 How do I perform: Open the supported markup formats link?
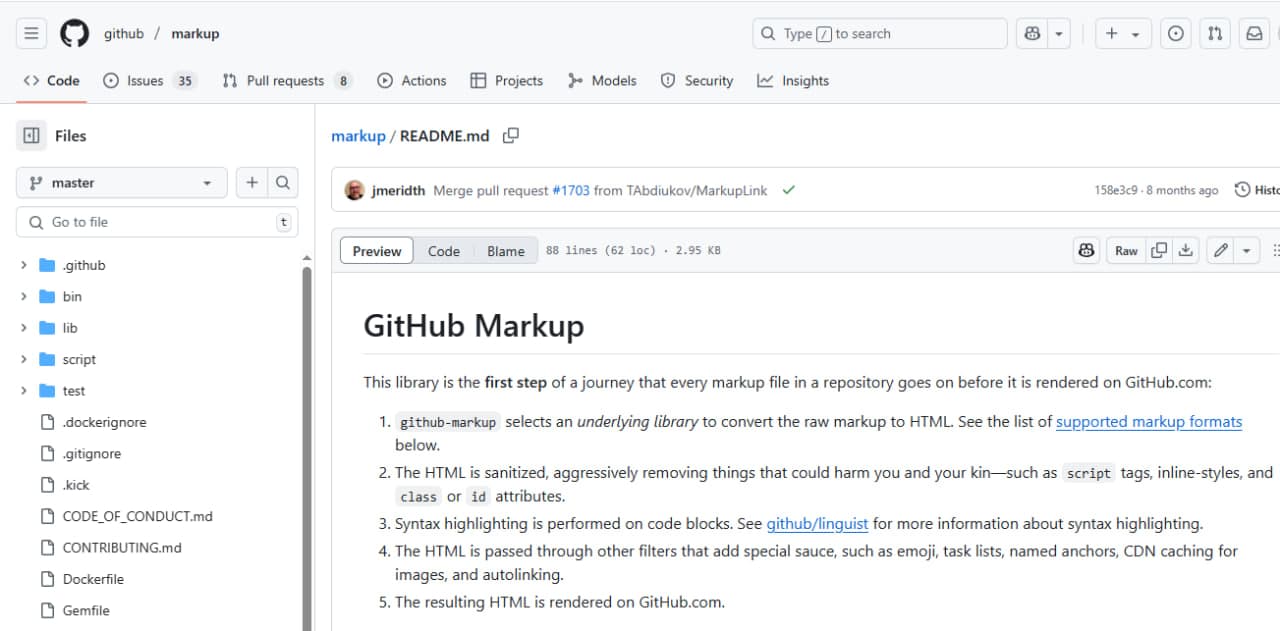(x=1149, y=422)
